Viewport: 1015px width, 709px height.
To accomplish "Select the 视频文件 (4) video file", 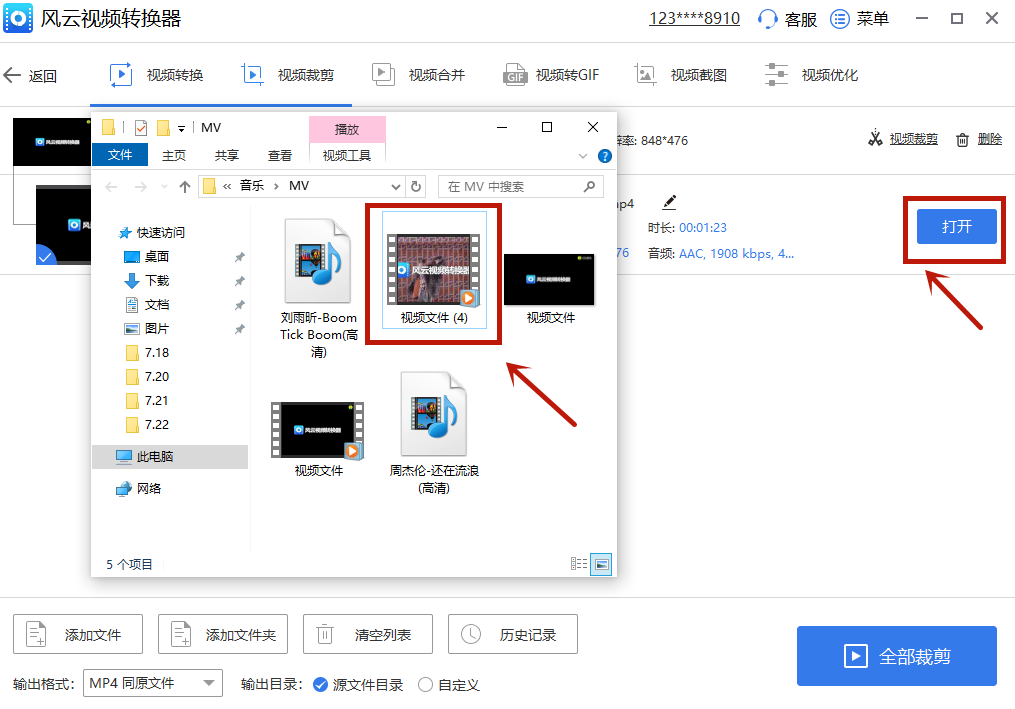I will point(434,270).
